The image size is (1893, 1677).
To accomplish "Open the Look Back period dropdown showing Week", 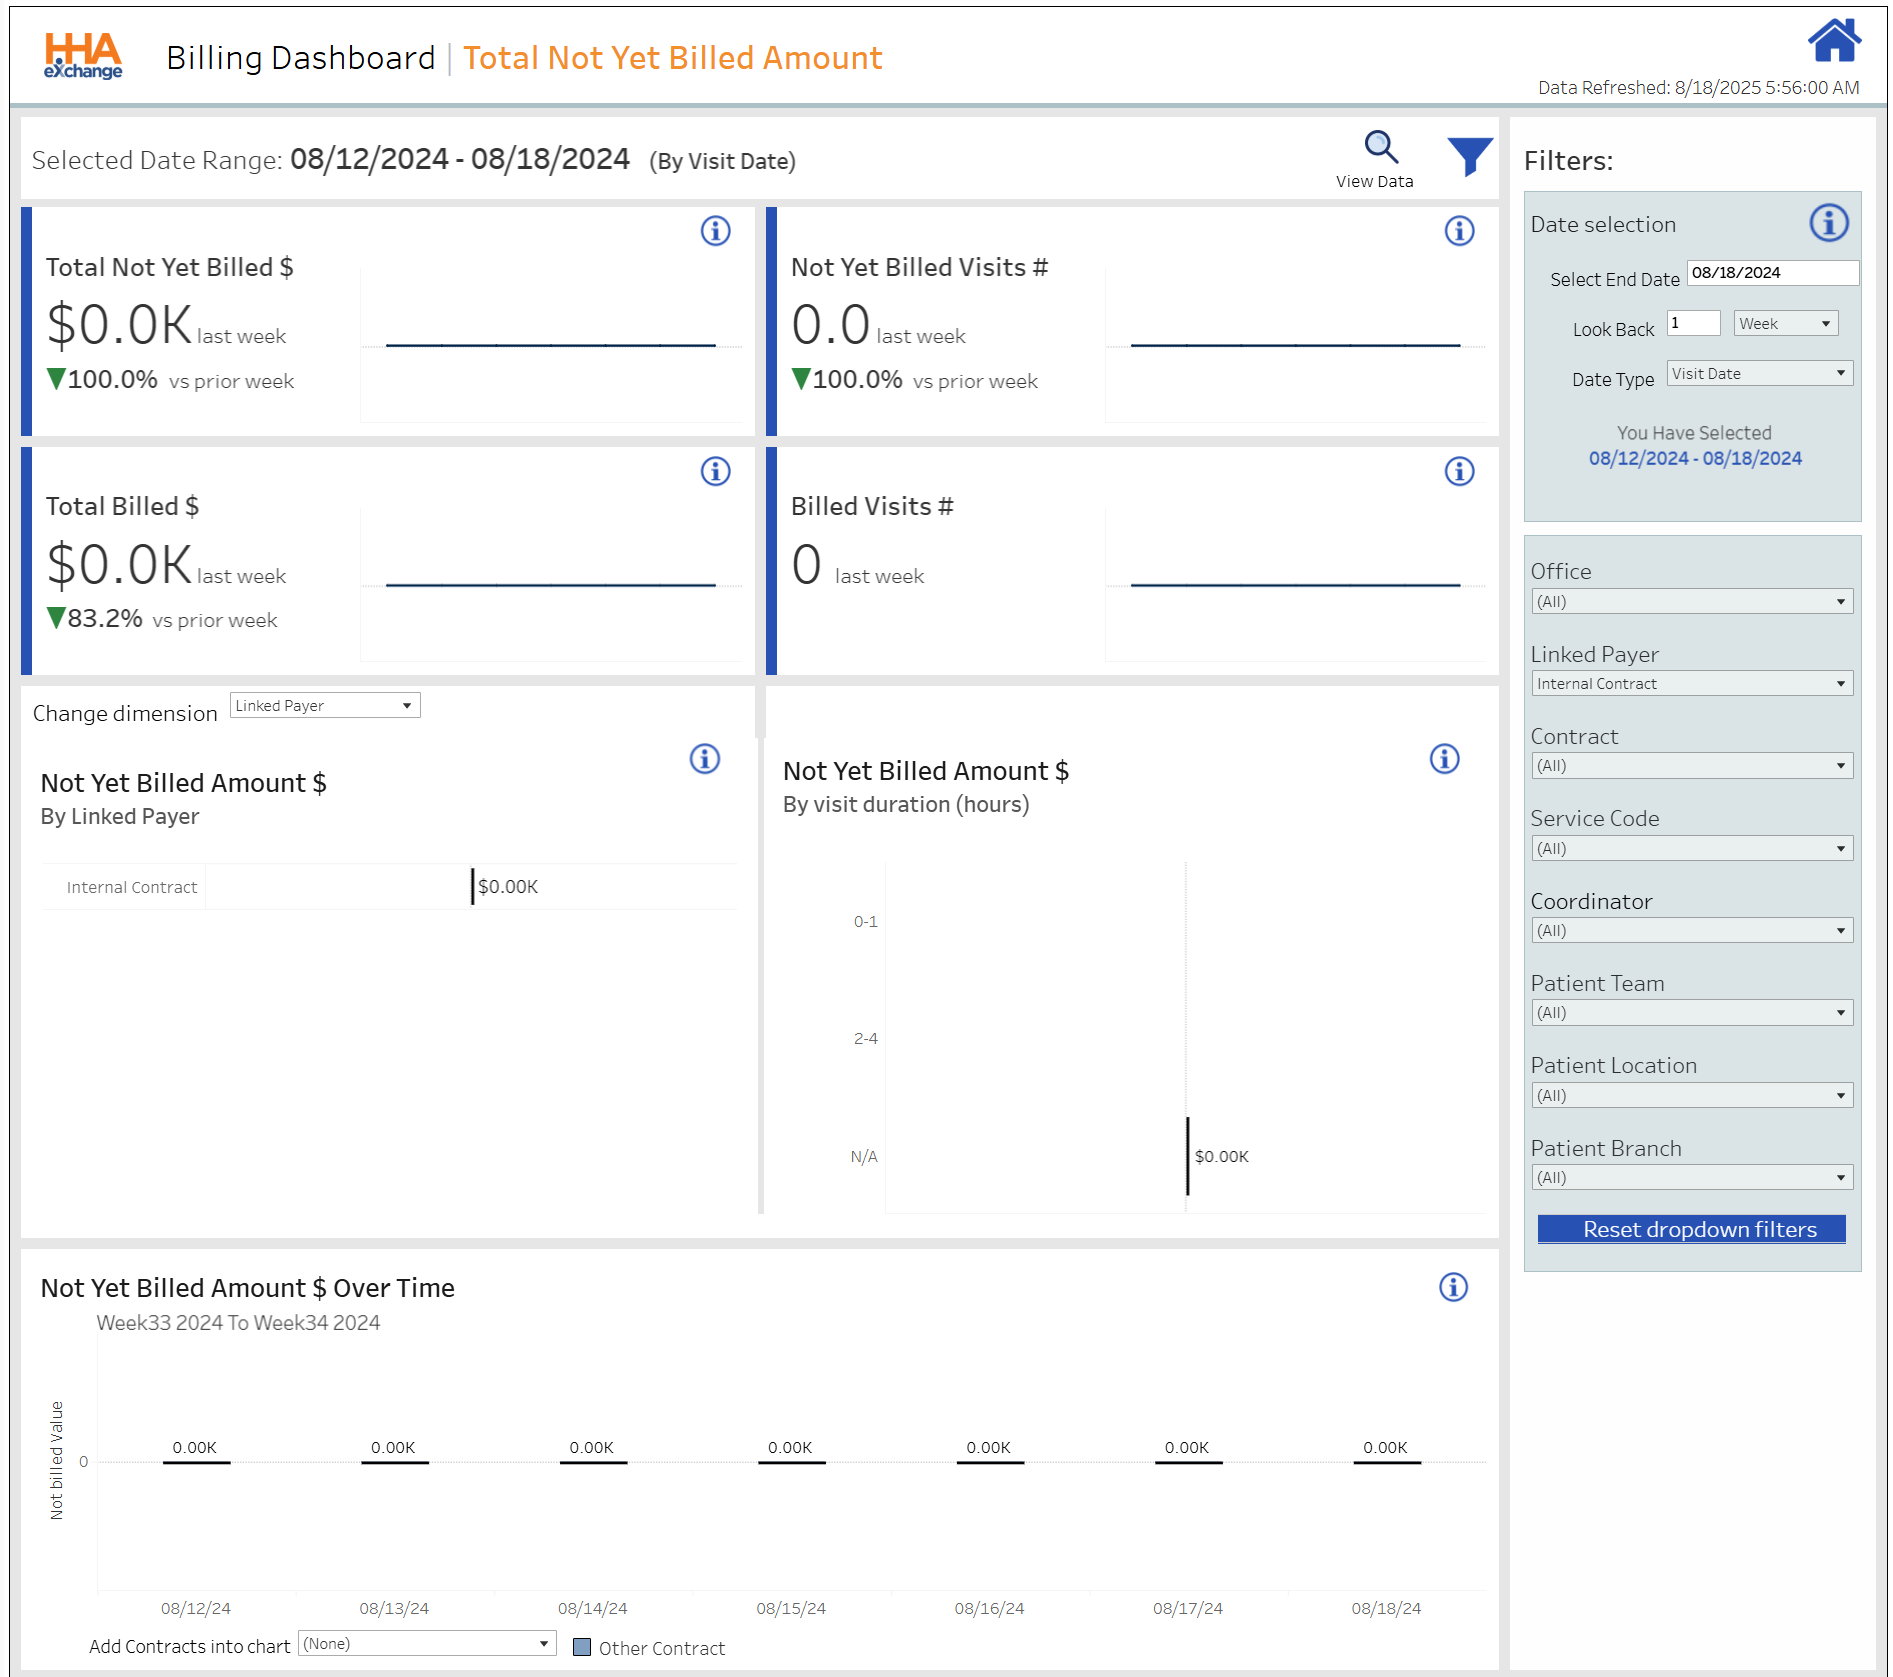I will (1784, 323).
